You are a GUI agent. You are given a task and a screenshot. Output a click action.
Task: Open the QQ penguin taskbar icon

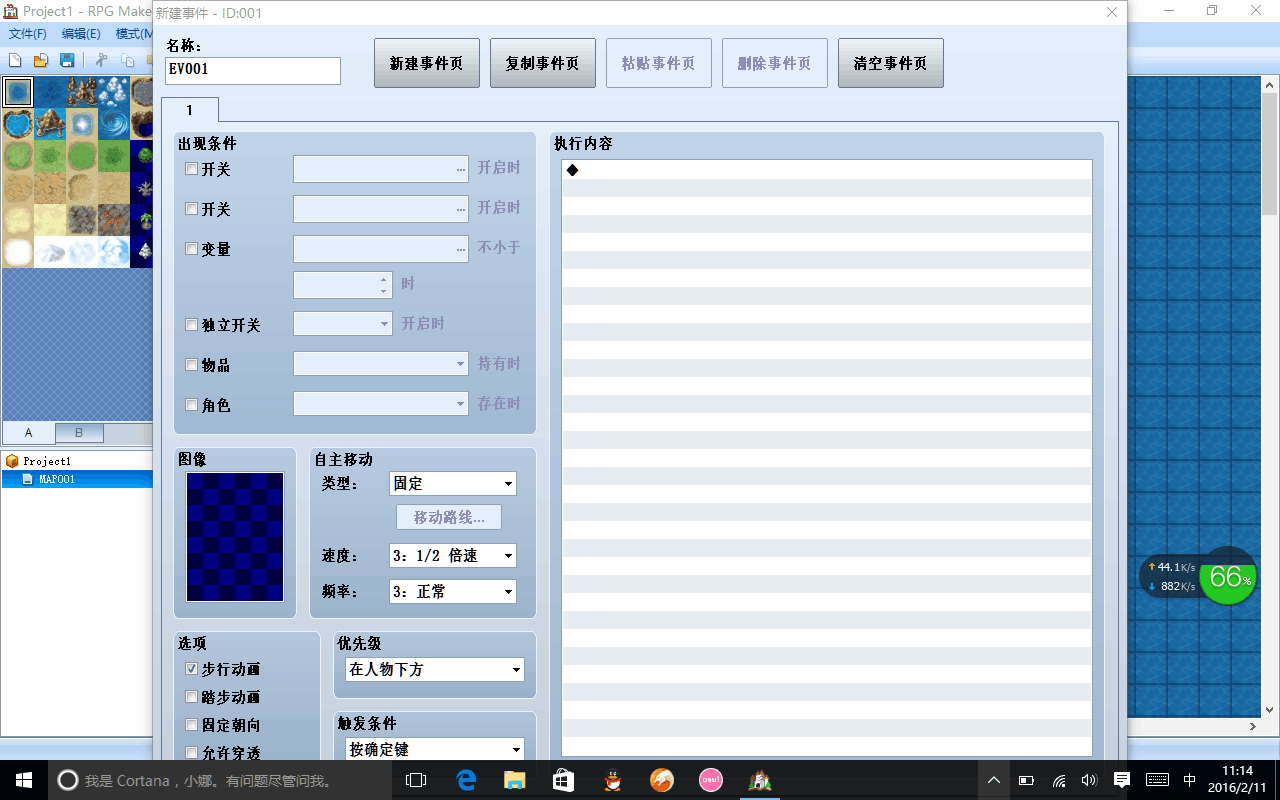click(613, 780)
